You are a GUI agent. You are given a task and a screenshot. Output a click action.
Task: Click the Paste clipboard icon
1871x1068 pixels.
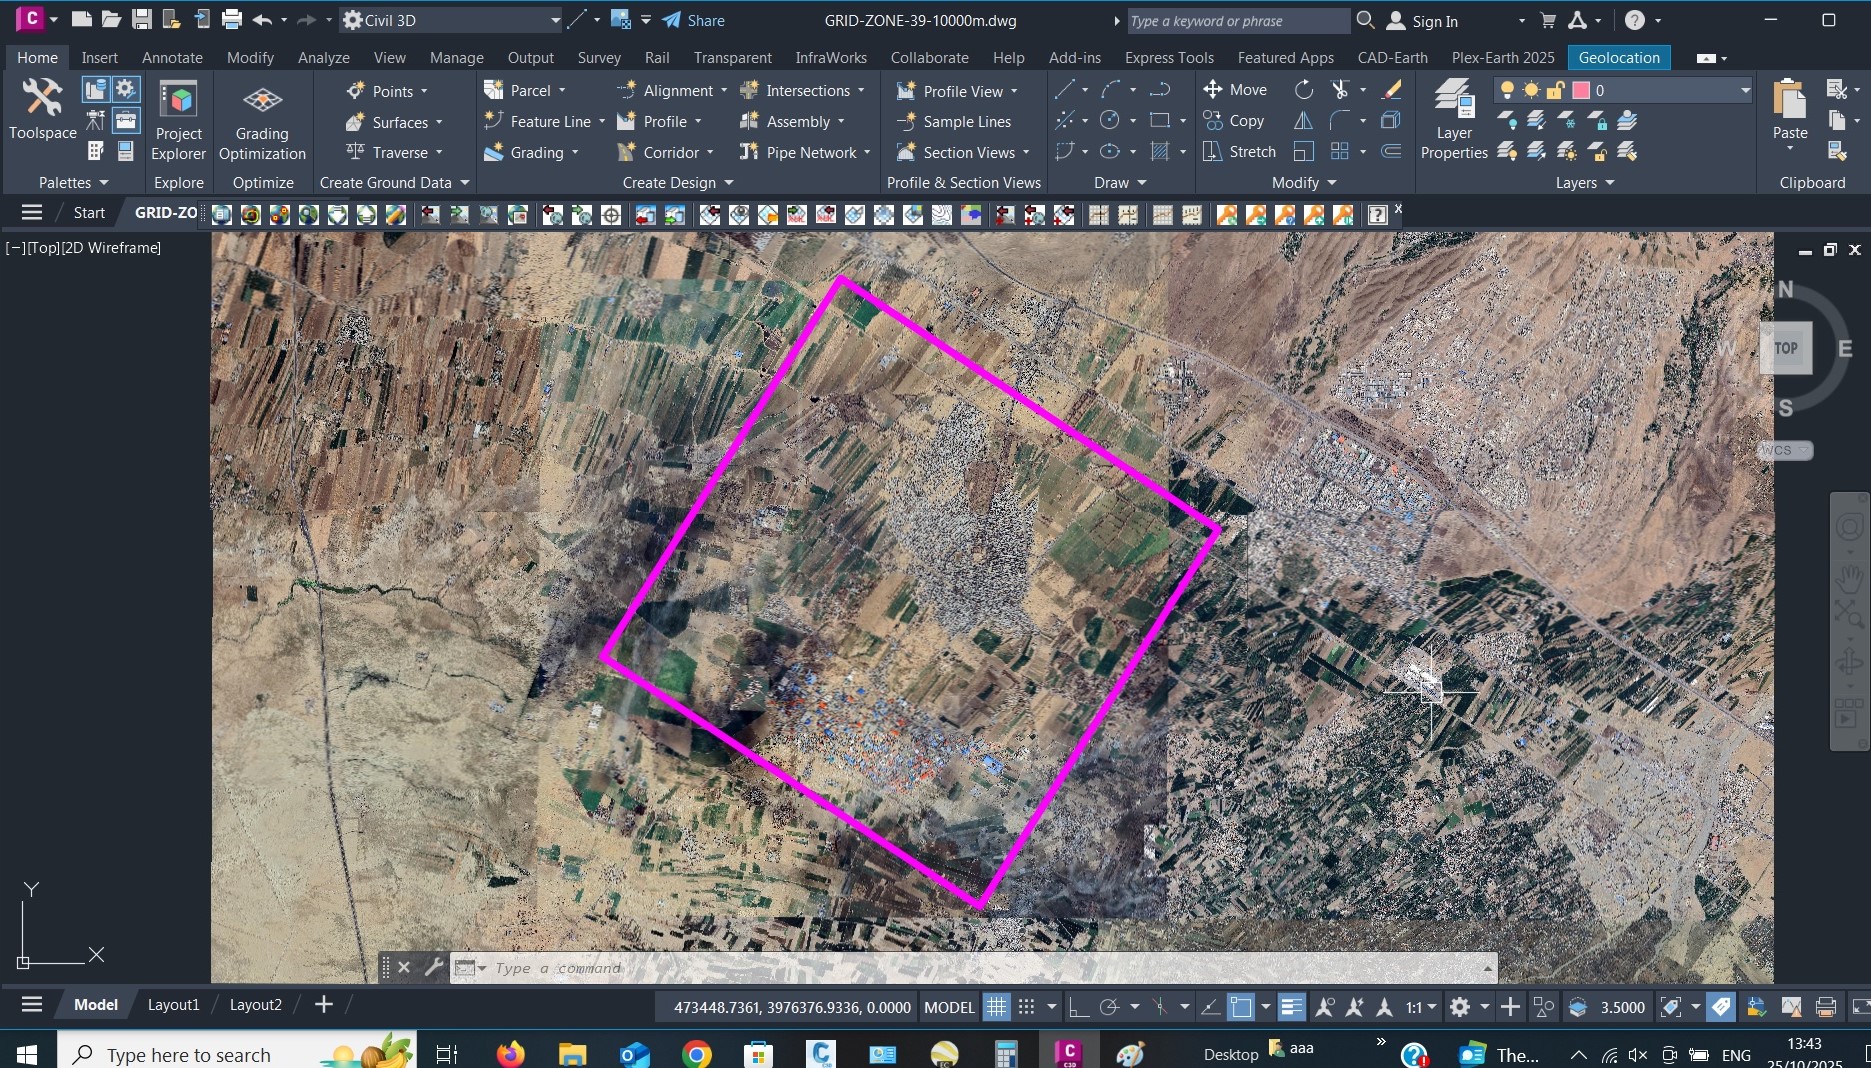(1789, 110)
